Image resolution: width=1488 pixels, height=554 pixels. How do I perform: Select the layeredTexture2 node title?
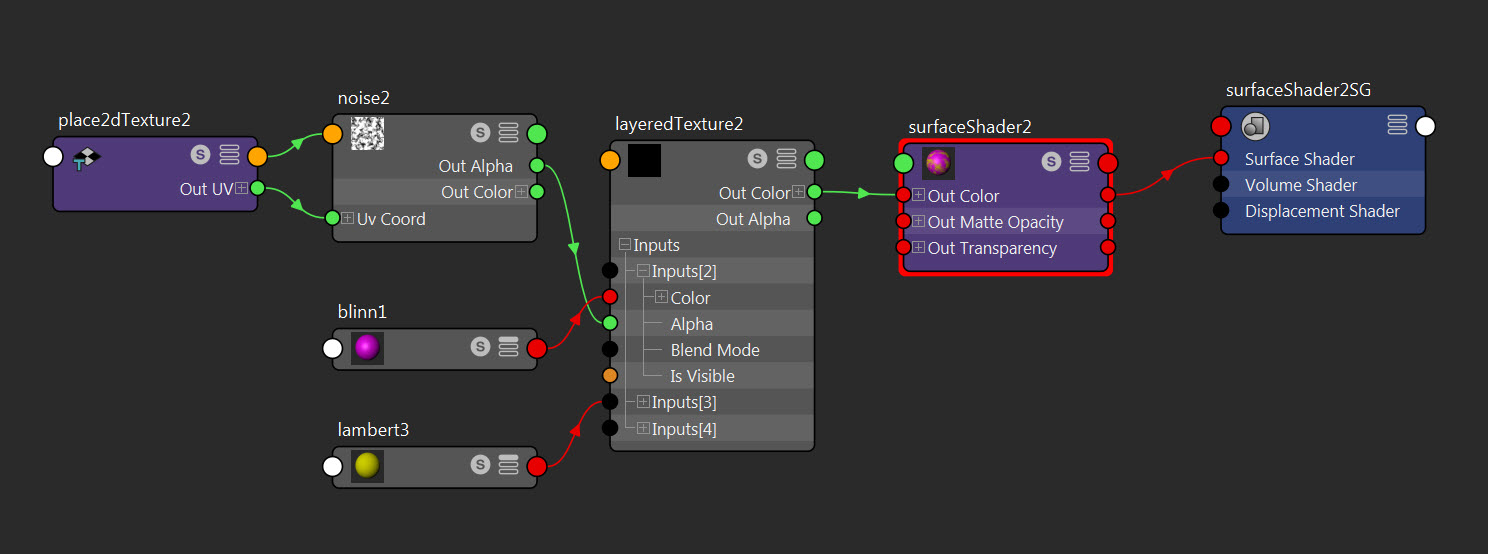680,124
